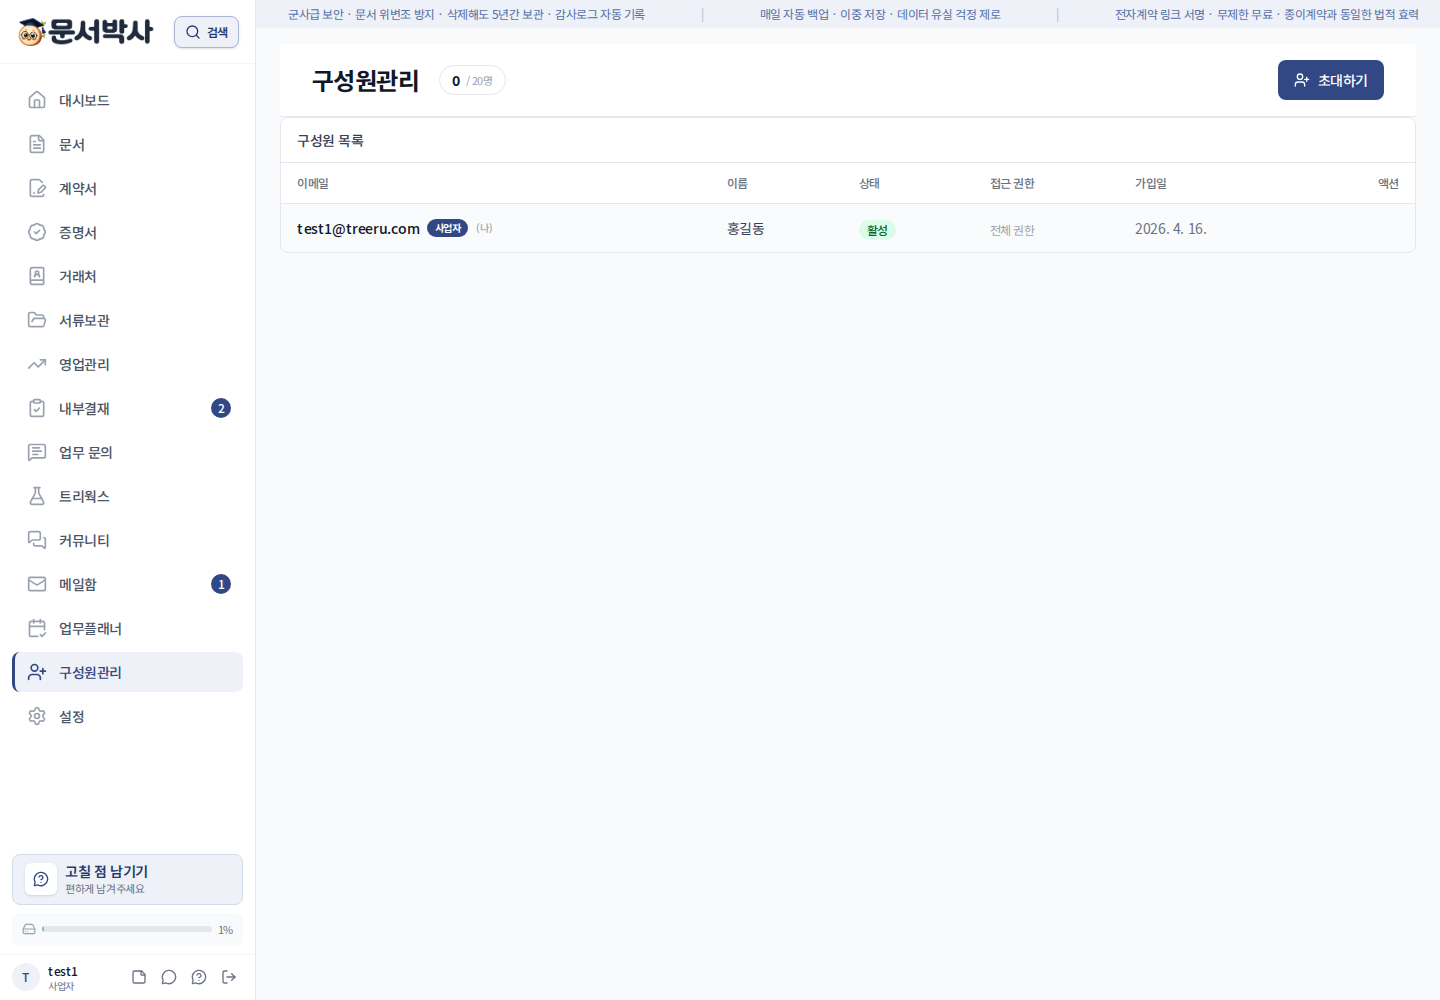This screenshot has width=1440, height=1000.
Task: Click the T user avatar
Action: coord(26,977)
